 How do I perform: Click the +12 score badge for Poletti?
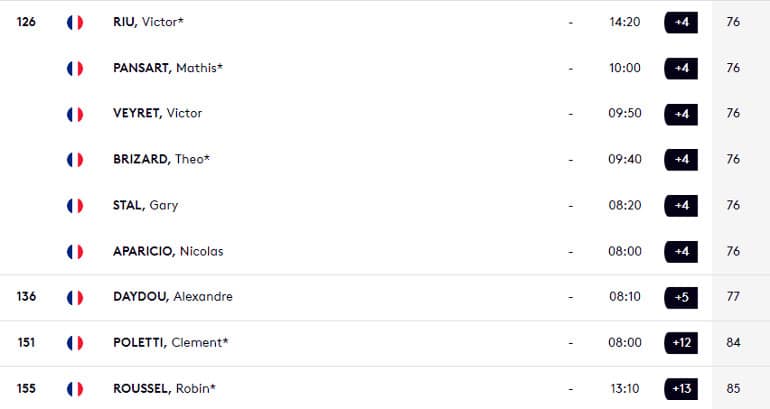pyautogui.click(x=681, y=343)
